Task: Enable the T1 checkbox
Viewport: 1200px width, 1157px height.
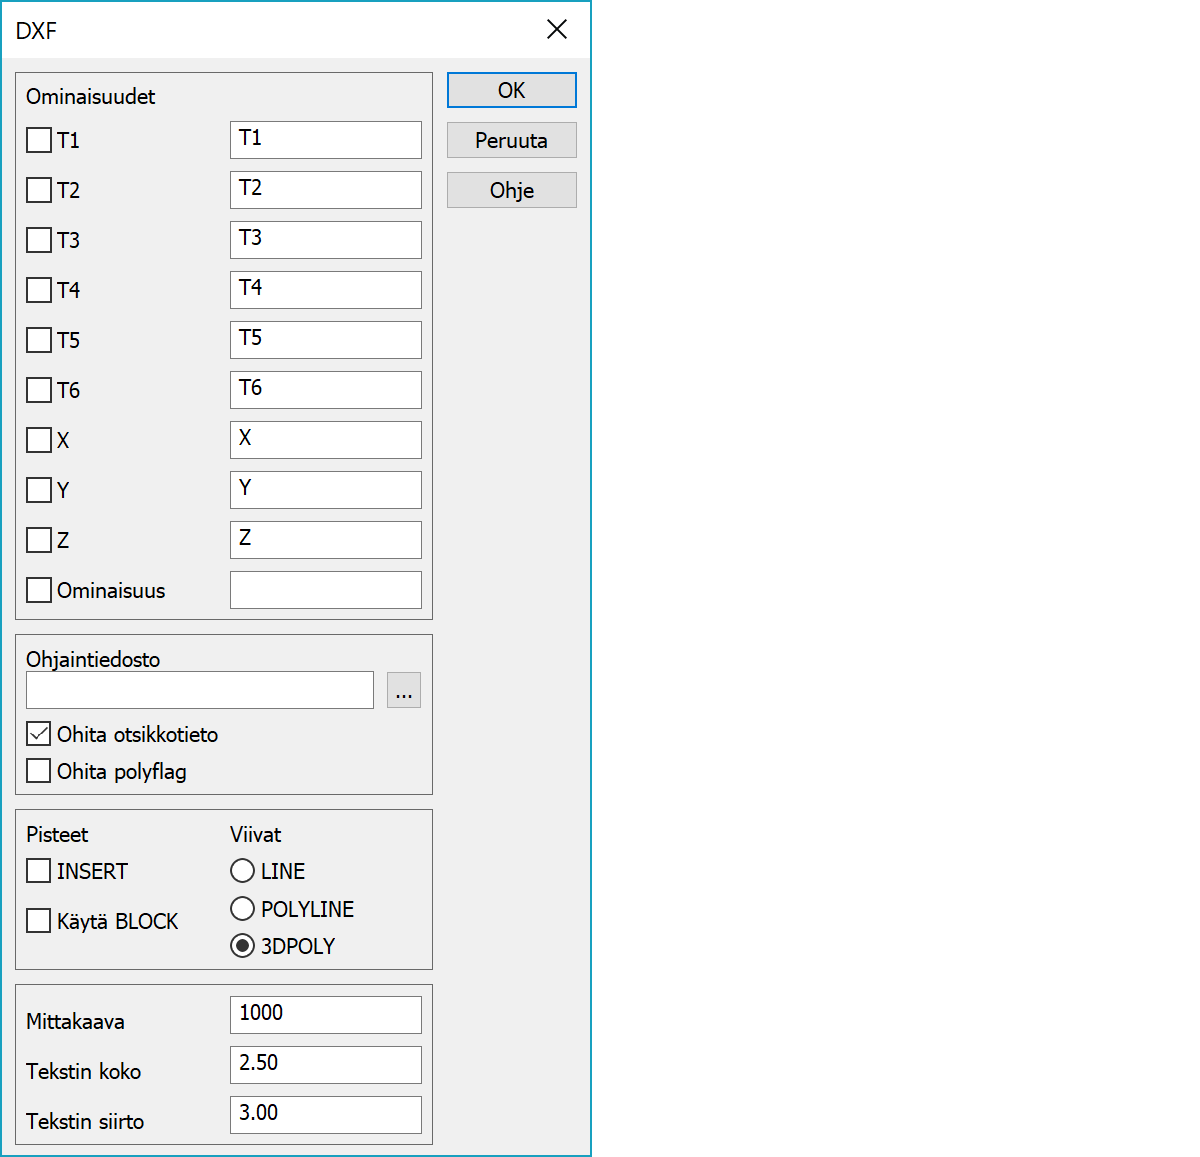Action: coord(39,140)
